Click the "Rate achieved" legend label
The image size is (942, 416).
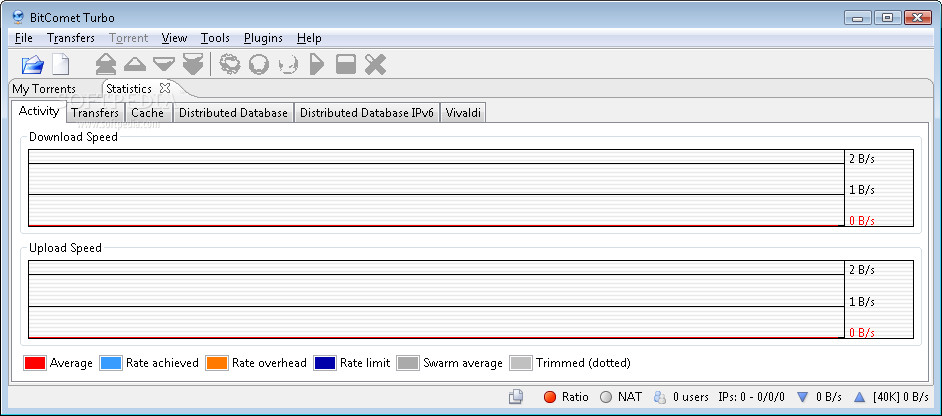162,363
